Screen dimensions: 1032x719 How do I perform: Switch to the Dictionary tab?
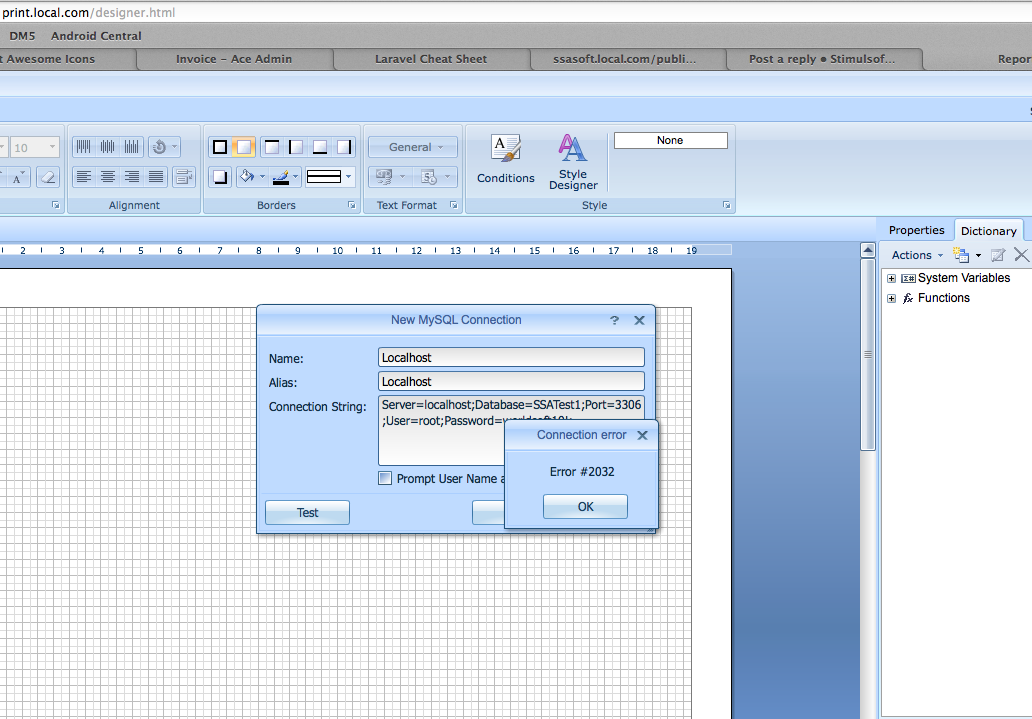tap(989, 230)
